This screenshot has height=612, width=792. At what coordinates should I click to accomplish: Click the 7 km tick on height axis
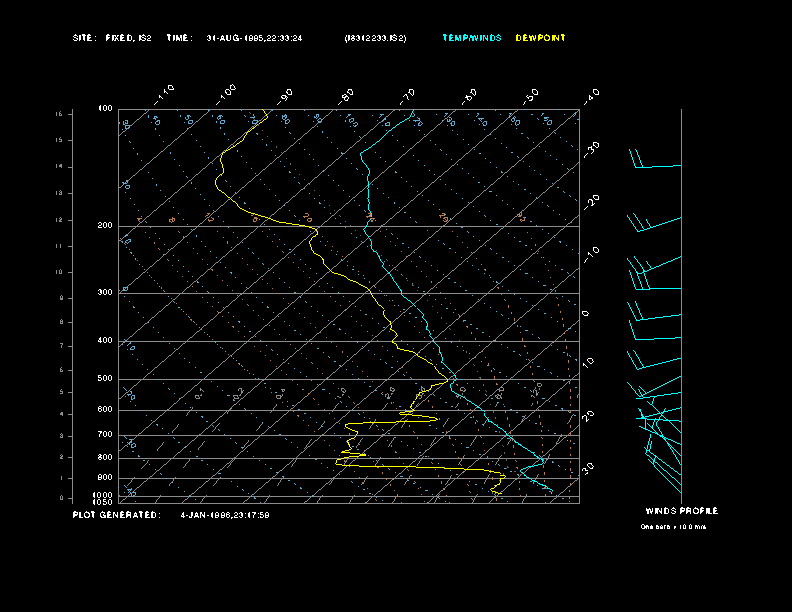point(62,346)
